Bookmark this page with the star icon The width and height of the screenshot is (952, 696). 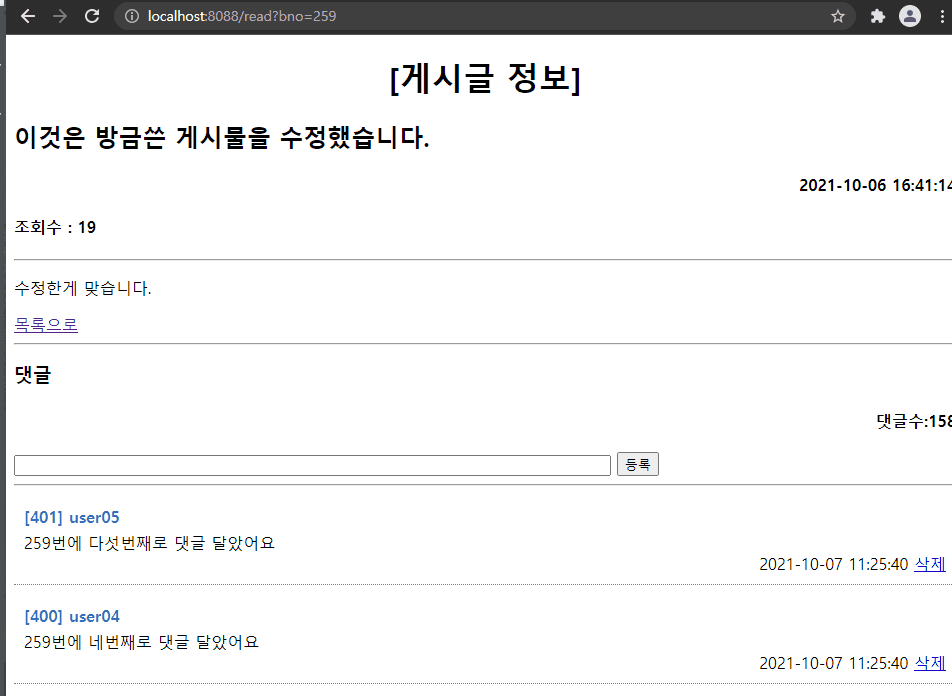coord(838,16)
